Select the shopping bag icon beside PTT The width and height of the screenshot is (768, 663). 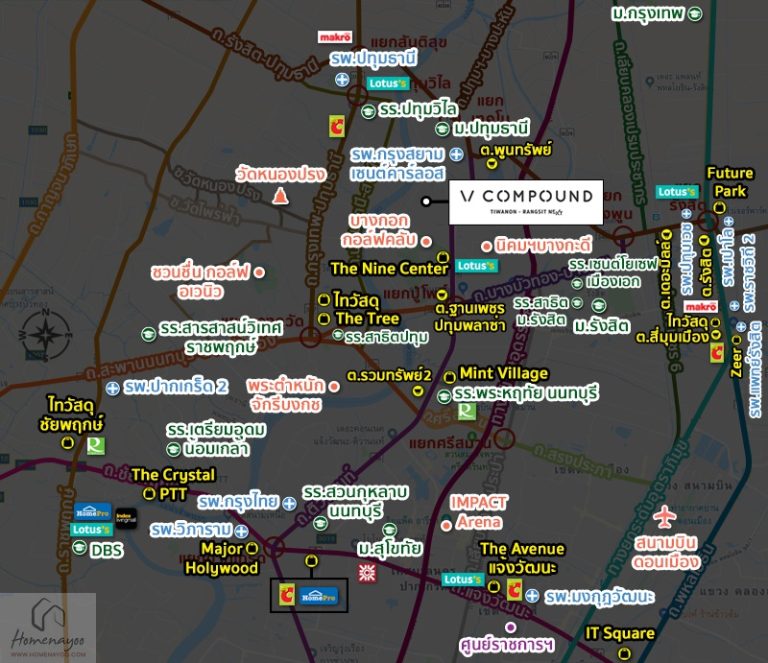click(149, 494)
